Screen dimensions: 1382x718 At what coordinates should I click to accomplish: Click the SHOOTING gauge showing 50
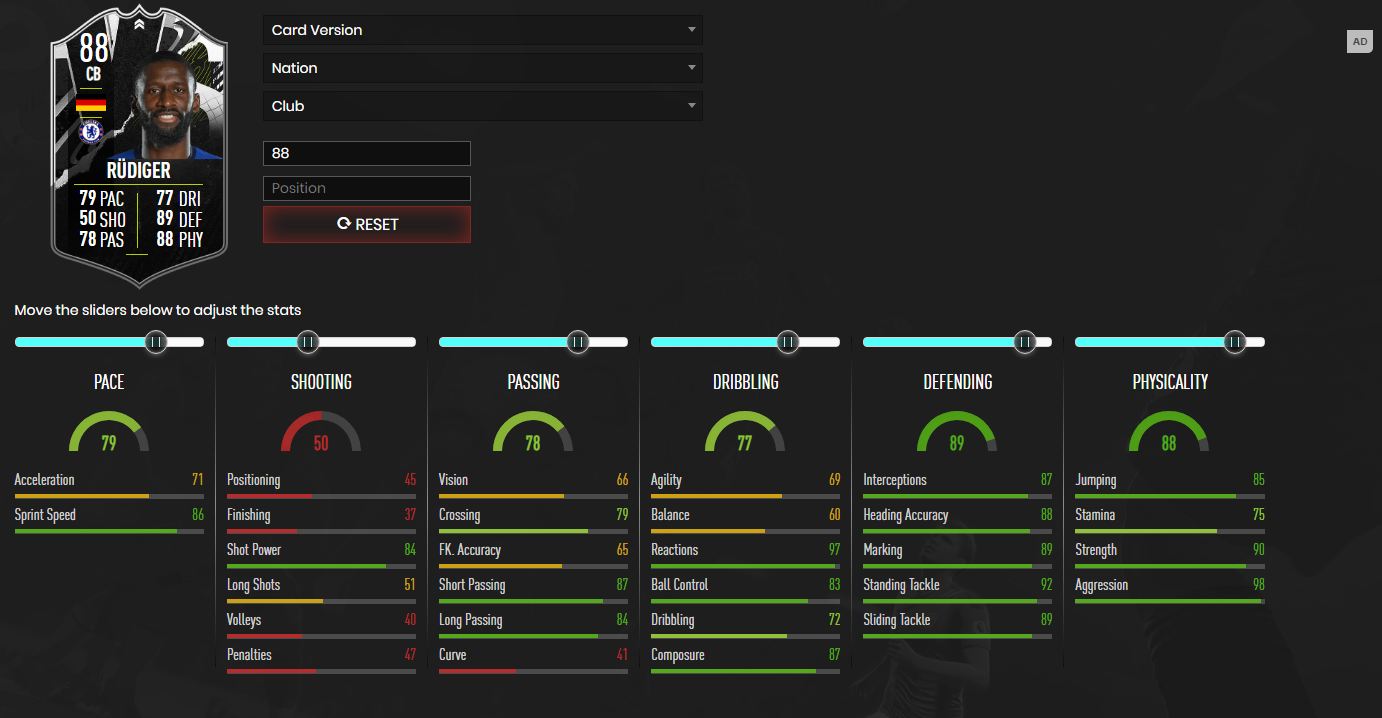[321, 432]
